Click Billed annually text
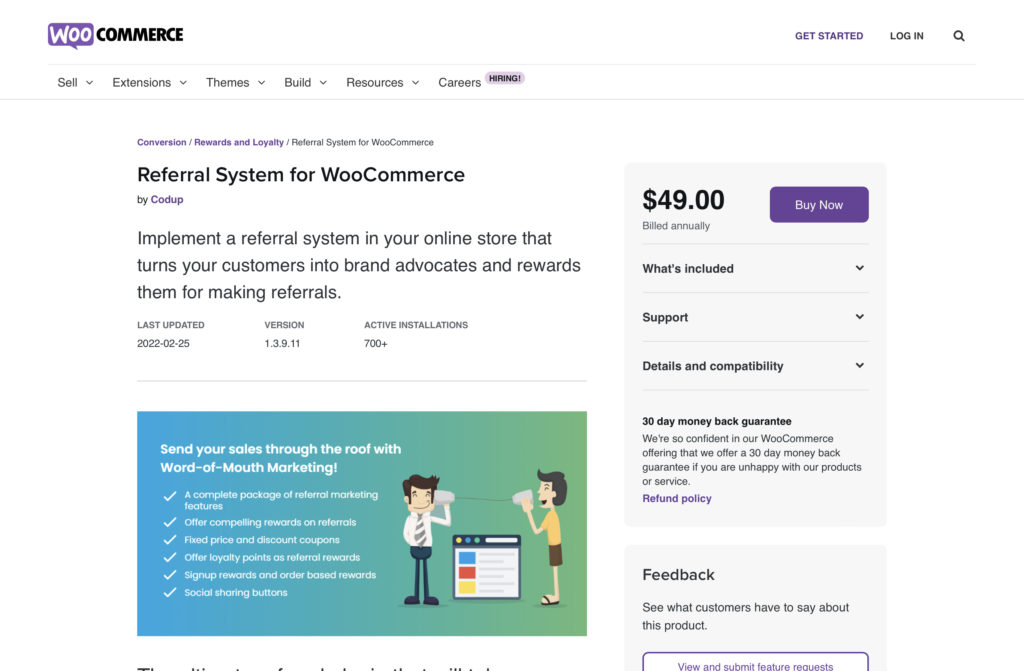 pos(676,226)
